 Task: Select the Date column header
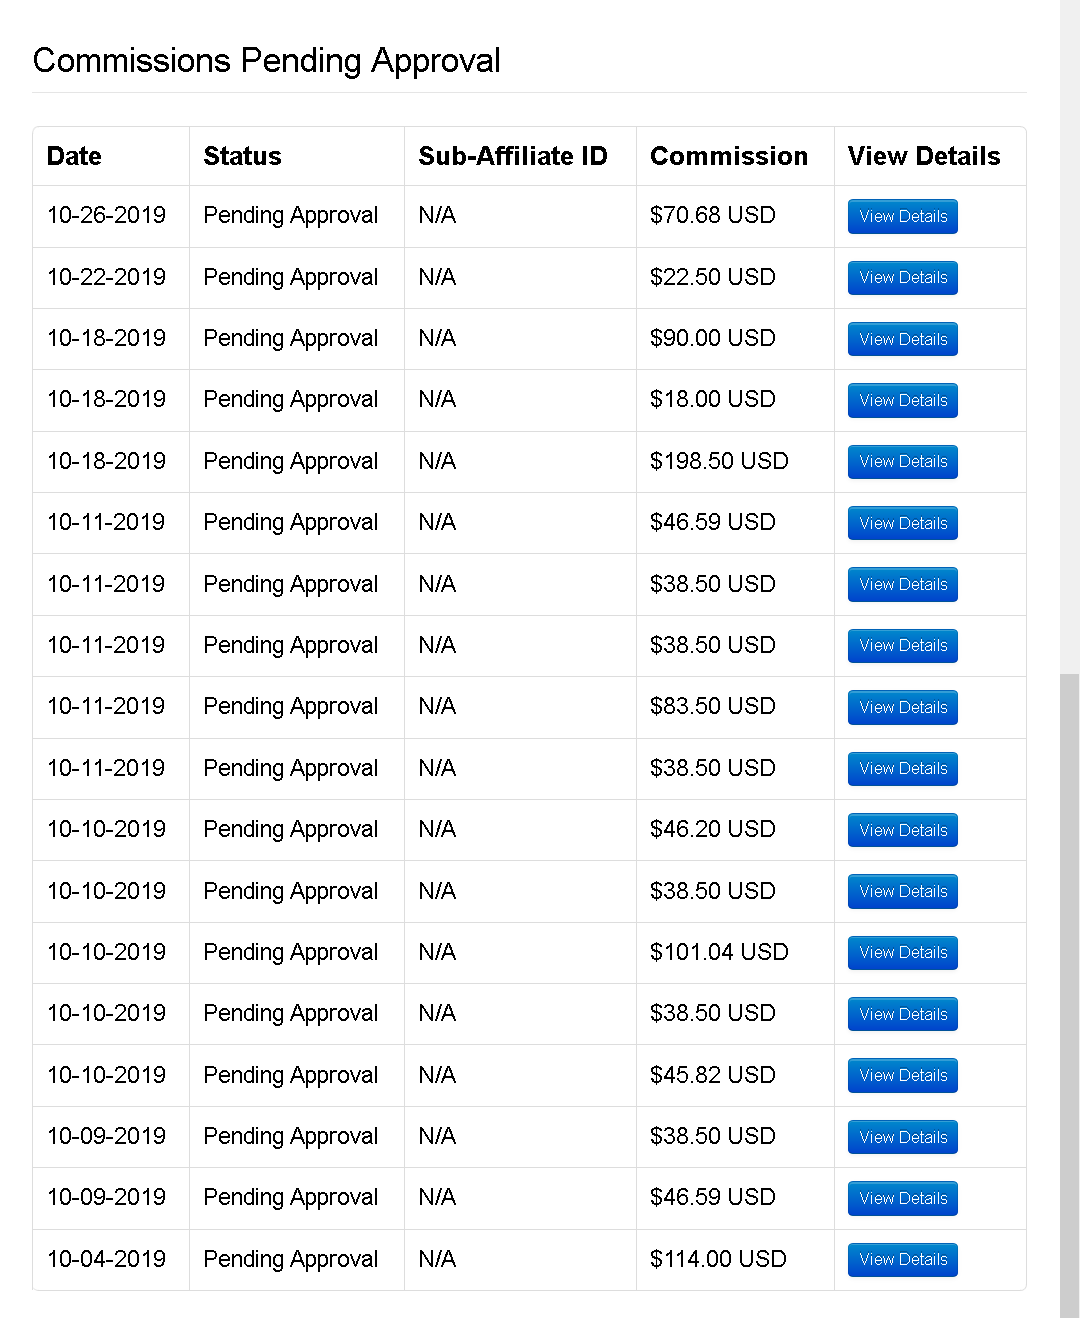pyautogui.click(x=74, y=156)
